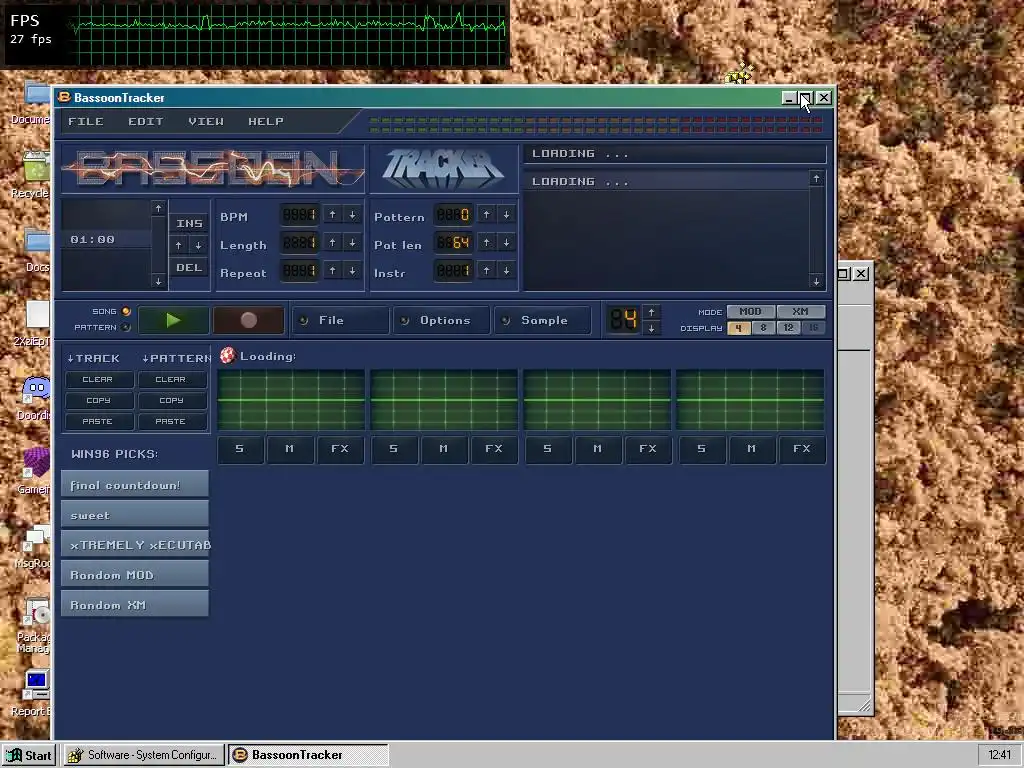Set display to 16 tracks
Screen dimensions: 1024x768
813,328
